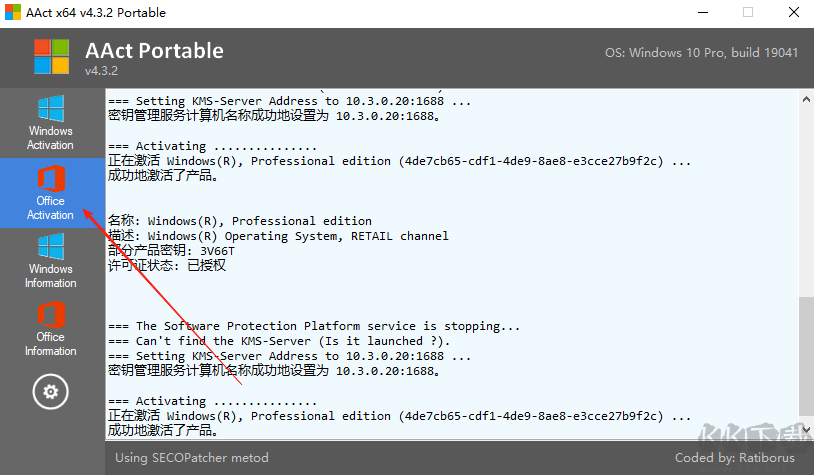
Task: Click the 'Software Protection Platform service is stopping' line
Action: pos(314,326)
